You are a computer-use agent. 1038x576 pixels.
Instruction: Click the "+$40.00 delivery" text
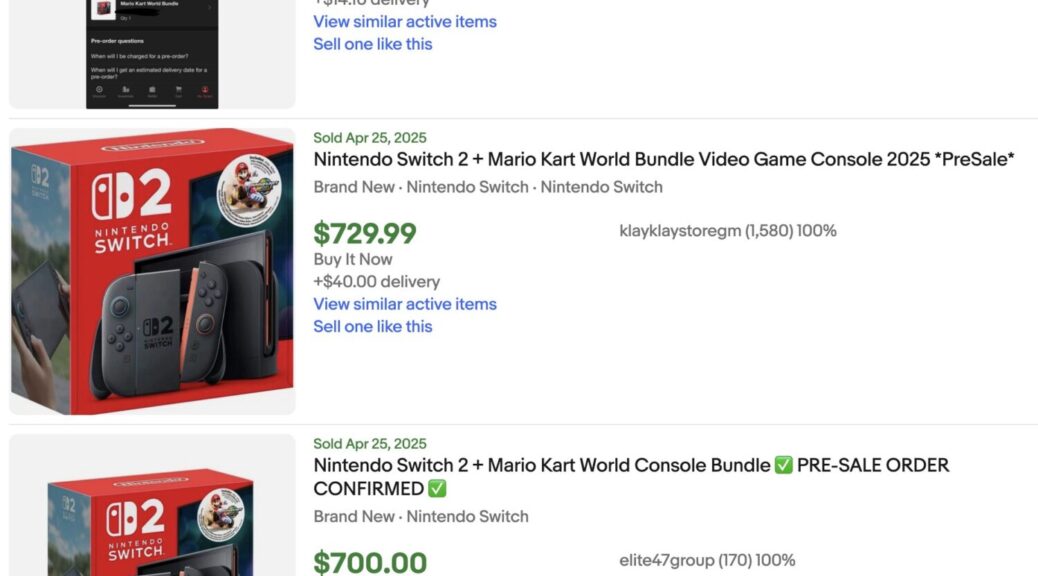376,282
